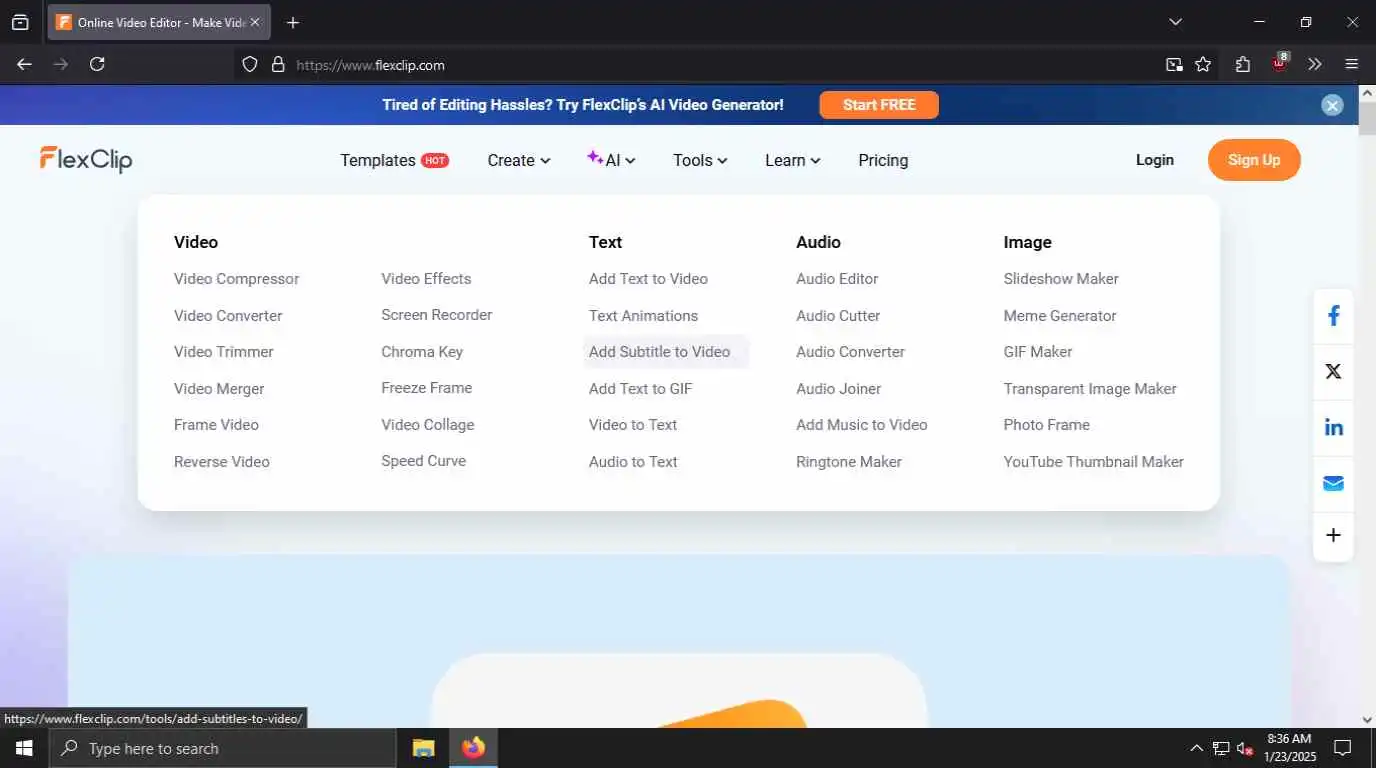This screenshot has height=768, width=1376.
Task: Expand the Tools menu
Action: (700, 160)
